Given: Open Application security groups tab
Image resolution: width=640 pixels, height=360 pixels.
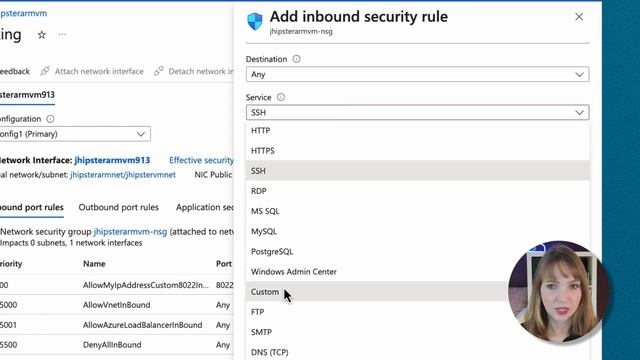Looking at the screenshot, I should click(204, 207).
